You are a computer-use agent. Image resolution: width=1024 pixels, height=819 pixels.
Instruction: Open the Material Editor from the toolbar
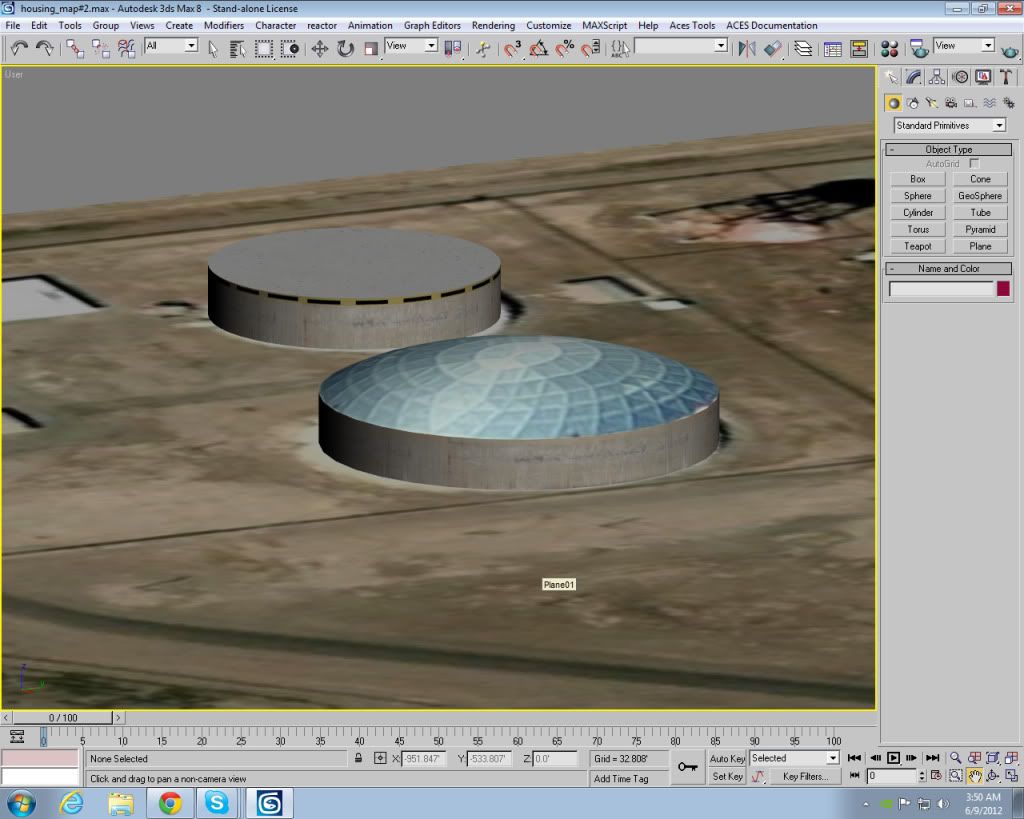(x=889, y=48)
